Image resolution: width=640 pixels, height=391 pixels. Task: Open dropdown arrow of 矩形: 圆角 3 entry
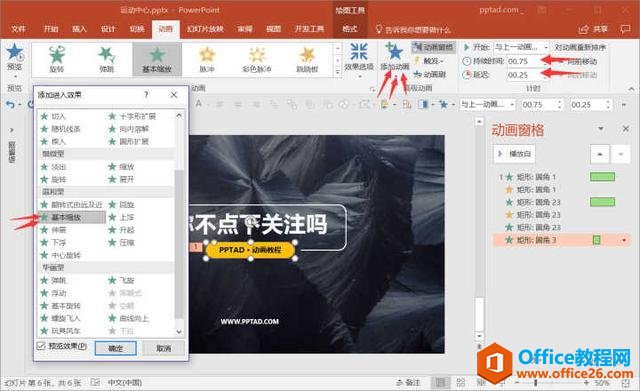[624, 240]
